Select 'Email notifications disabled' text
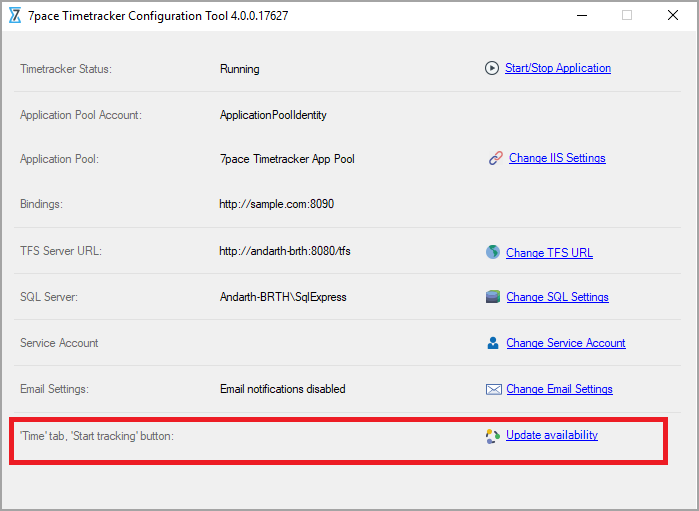699x511 pixels. 283,389
